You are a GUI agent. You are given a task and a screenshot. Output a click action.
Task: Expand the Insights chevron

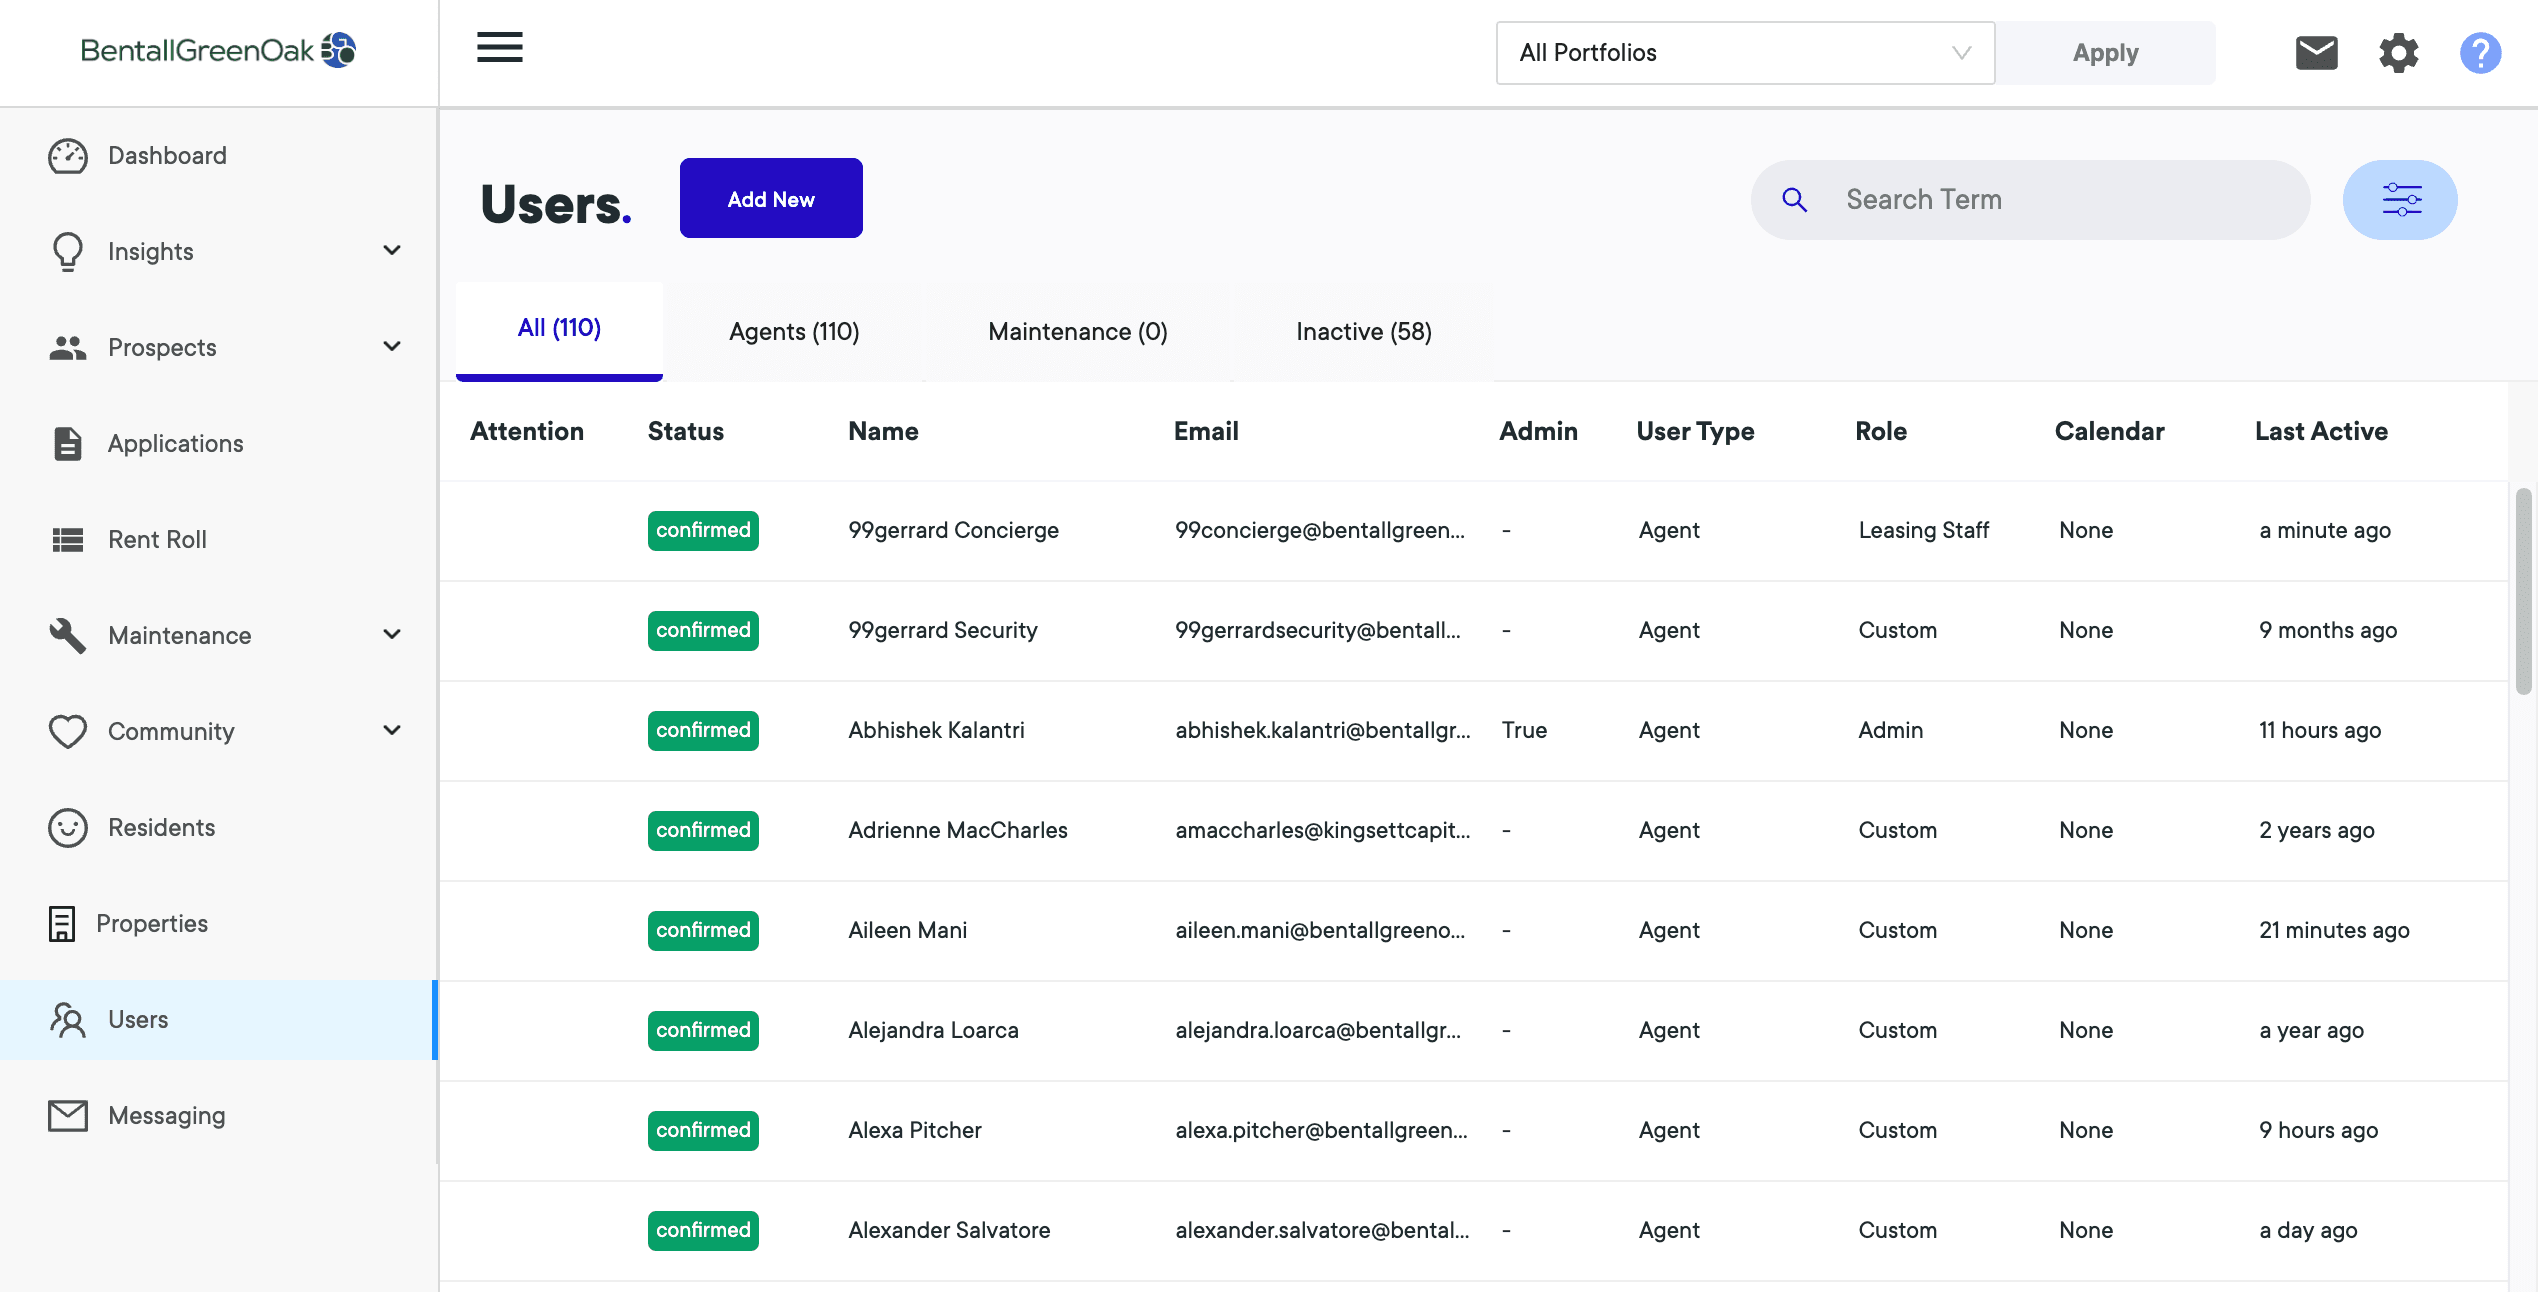[x=392, y=250]
